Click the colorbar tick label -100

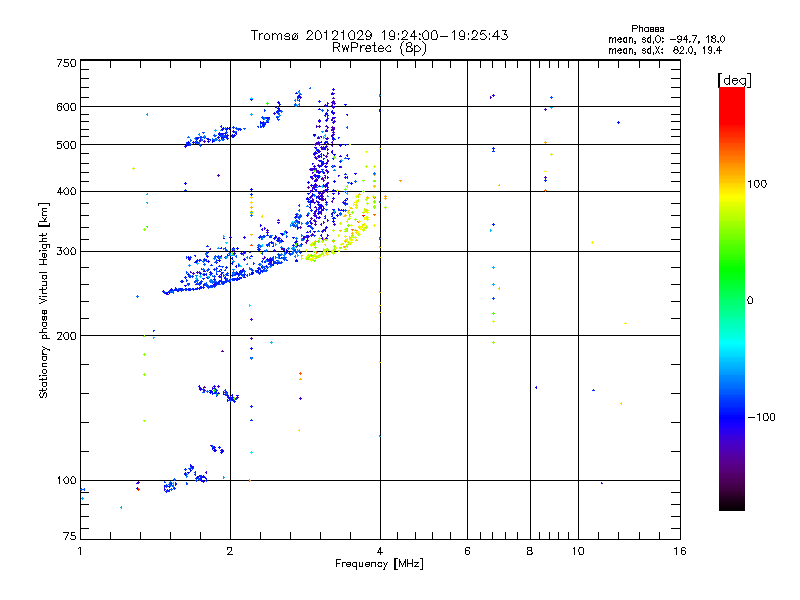[762, 417]
